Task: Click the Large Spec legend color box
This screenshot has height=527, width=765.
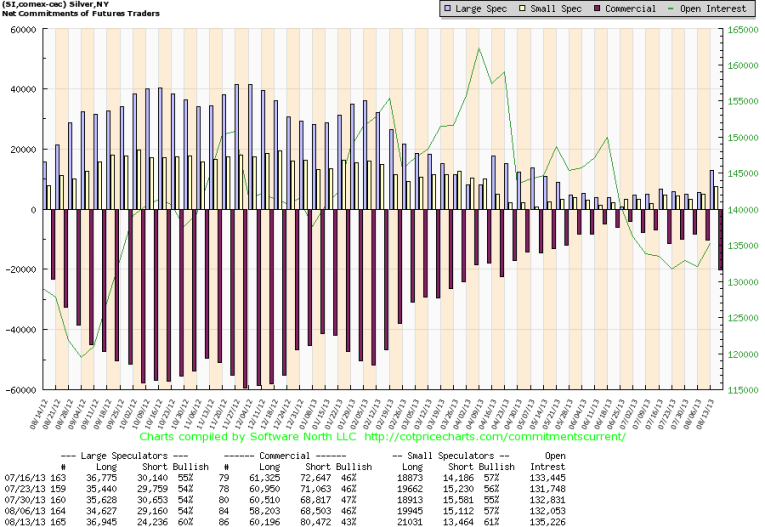Action: pos(447,9)
